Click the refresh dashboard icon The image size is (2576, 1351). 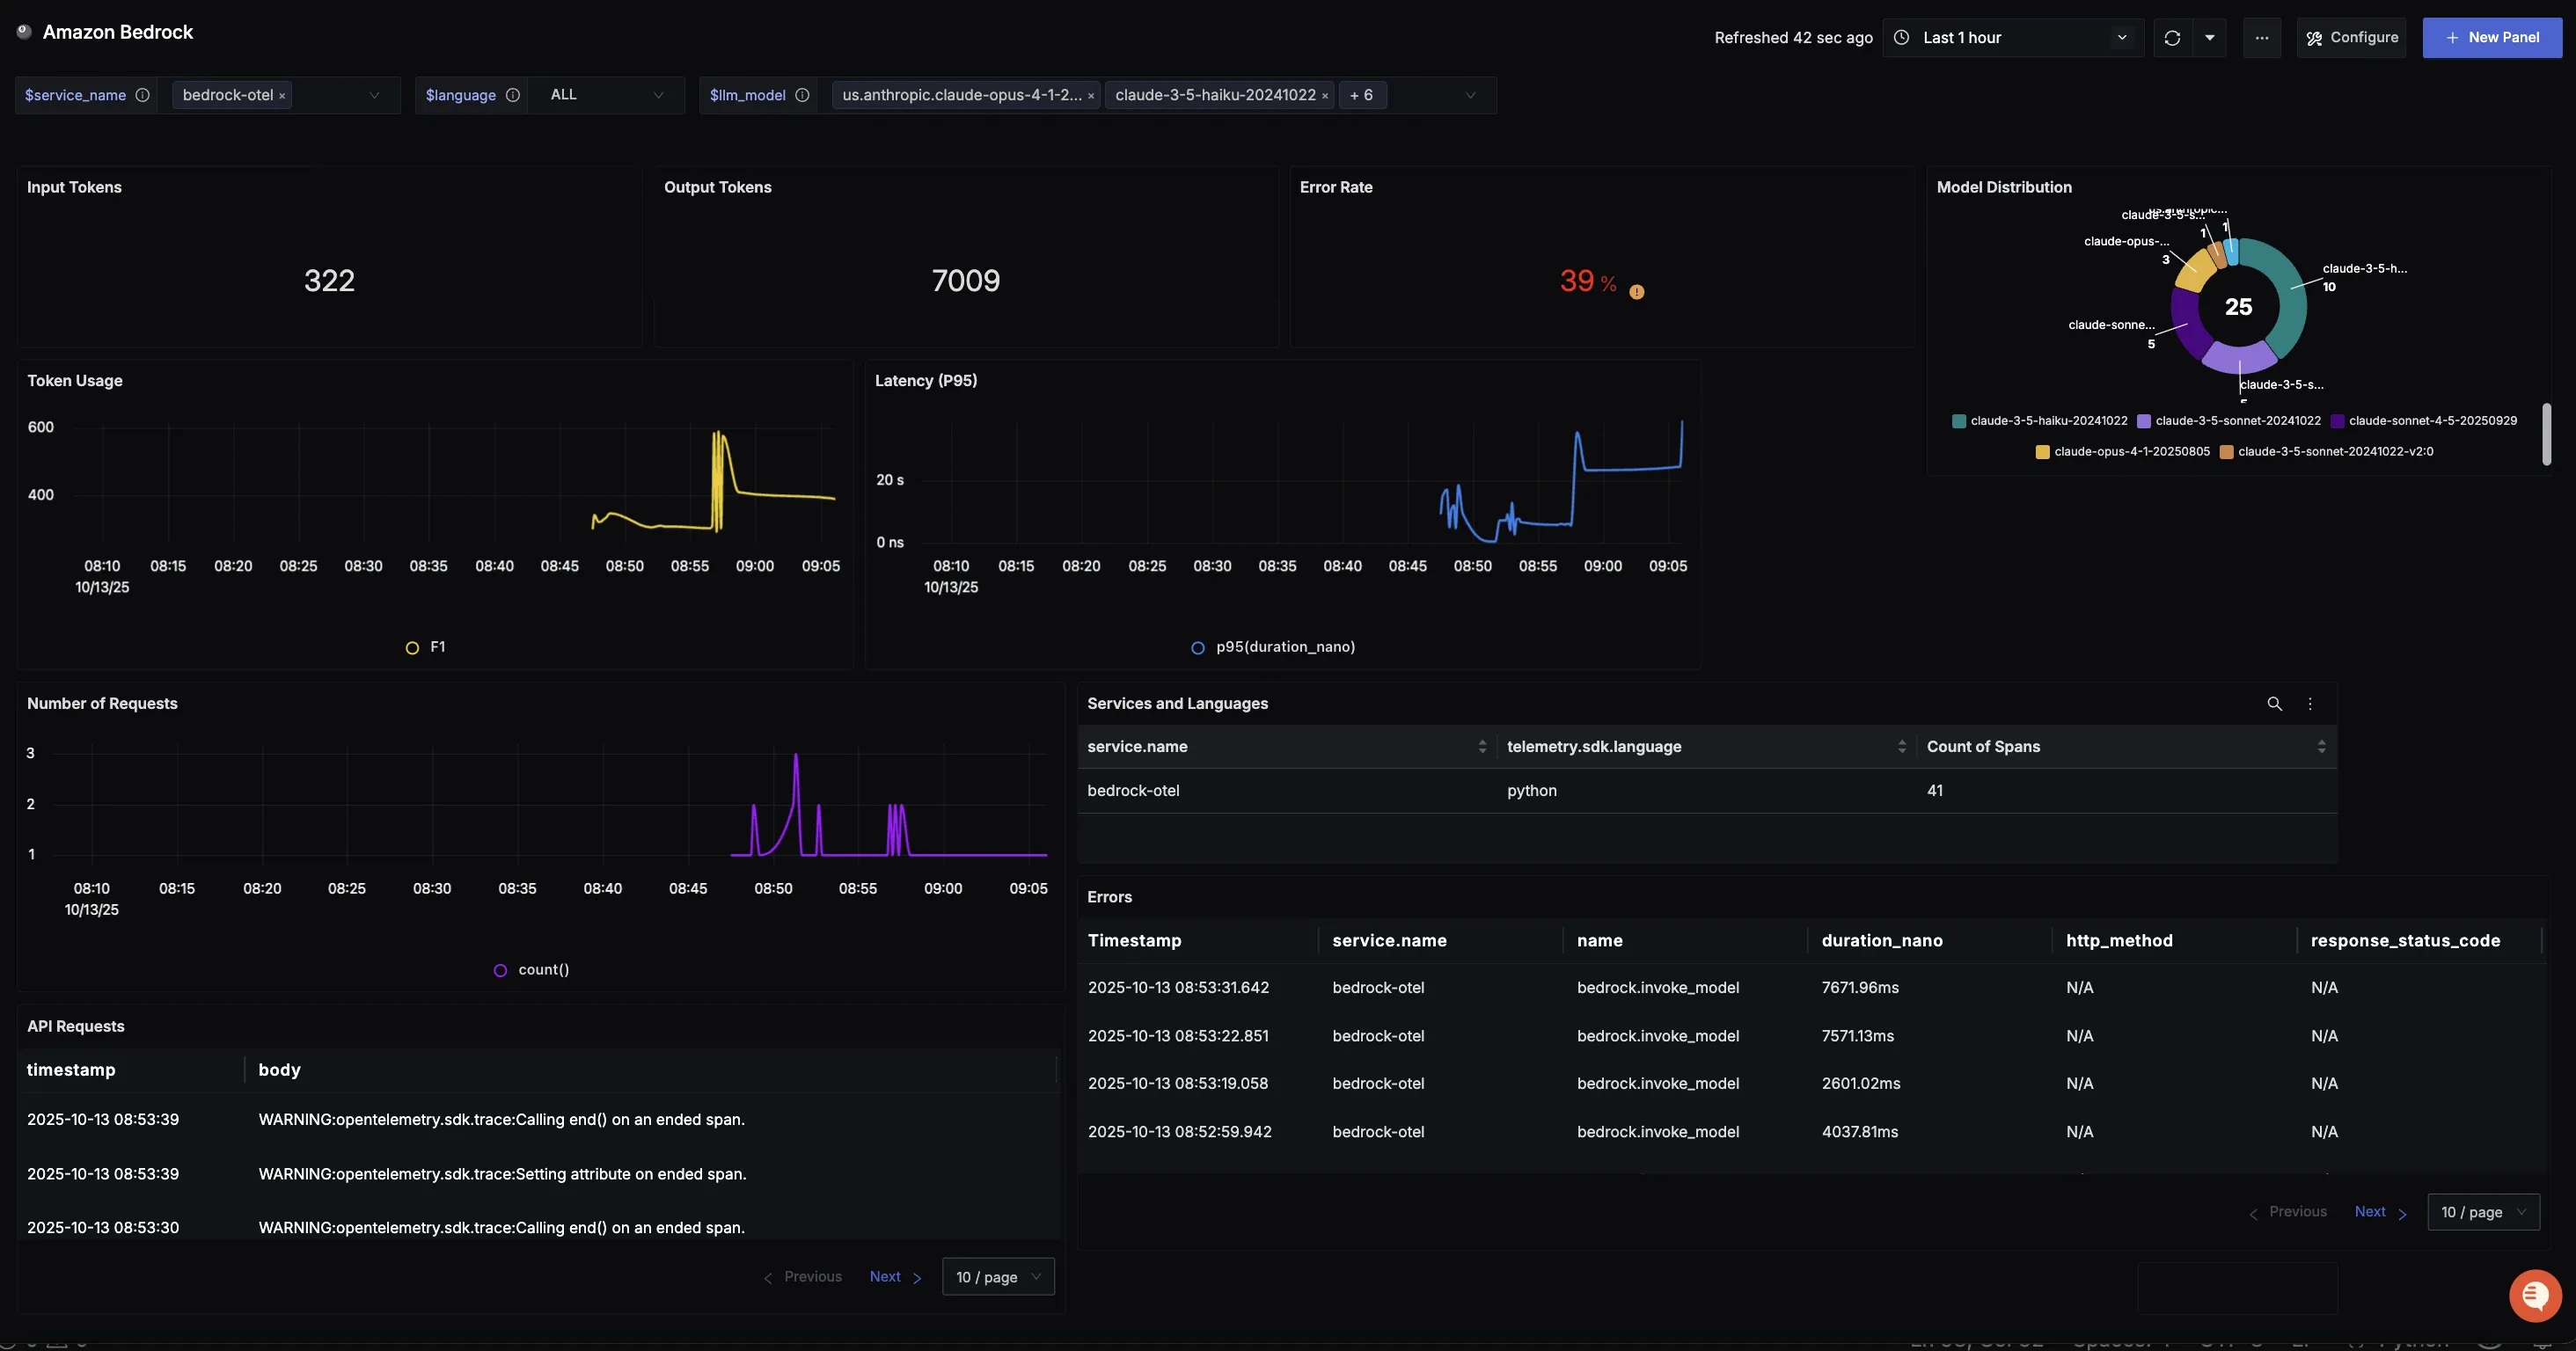pos(2172,38)
